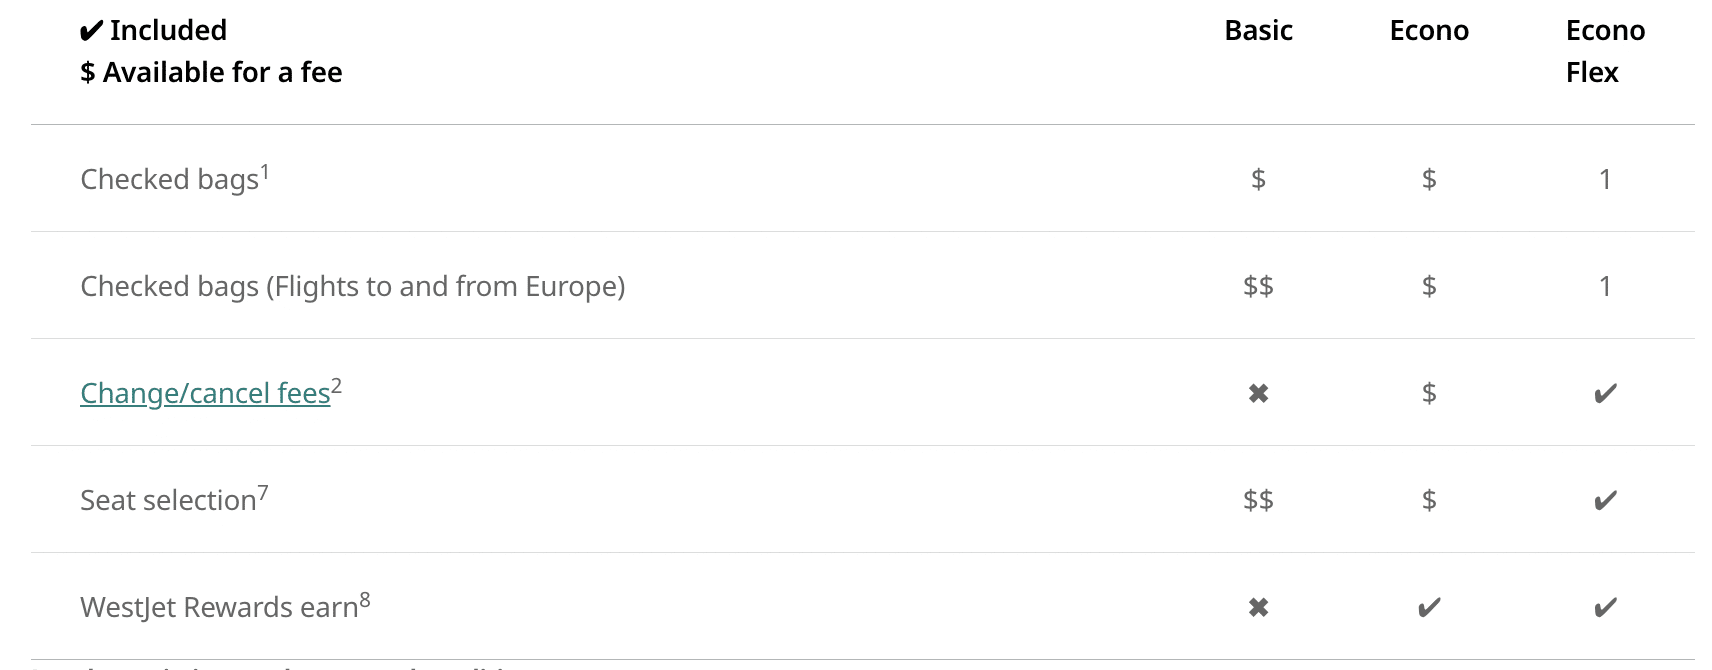This screenshot has width=1712, height=670.
Task: Click the checkmark icon beside Included legend
Action: tap(91, 32)
